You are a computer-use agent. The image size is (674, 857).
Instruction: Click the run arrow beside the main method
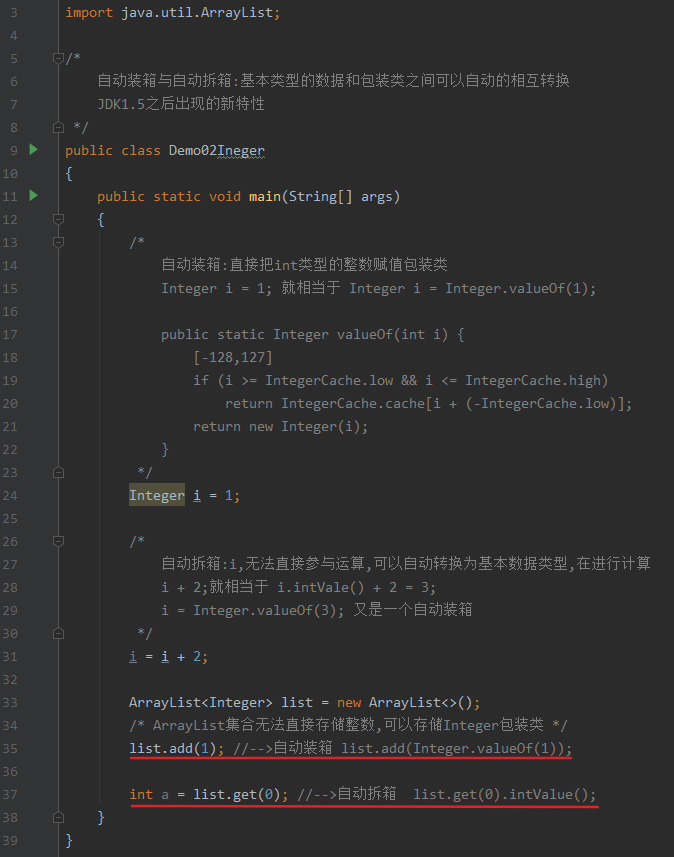pyautogui.click(x=33, y=196)
